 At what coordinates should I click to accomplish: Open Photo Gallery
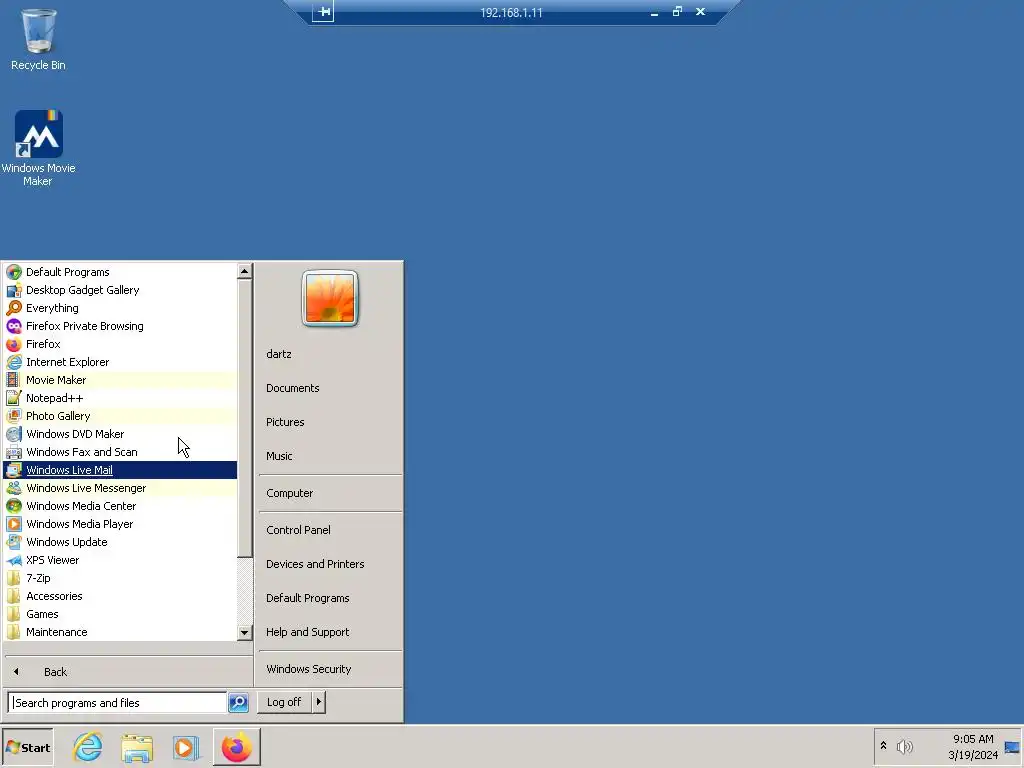point(120,416)
